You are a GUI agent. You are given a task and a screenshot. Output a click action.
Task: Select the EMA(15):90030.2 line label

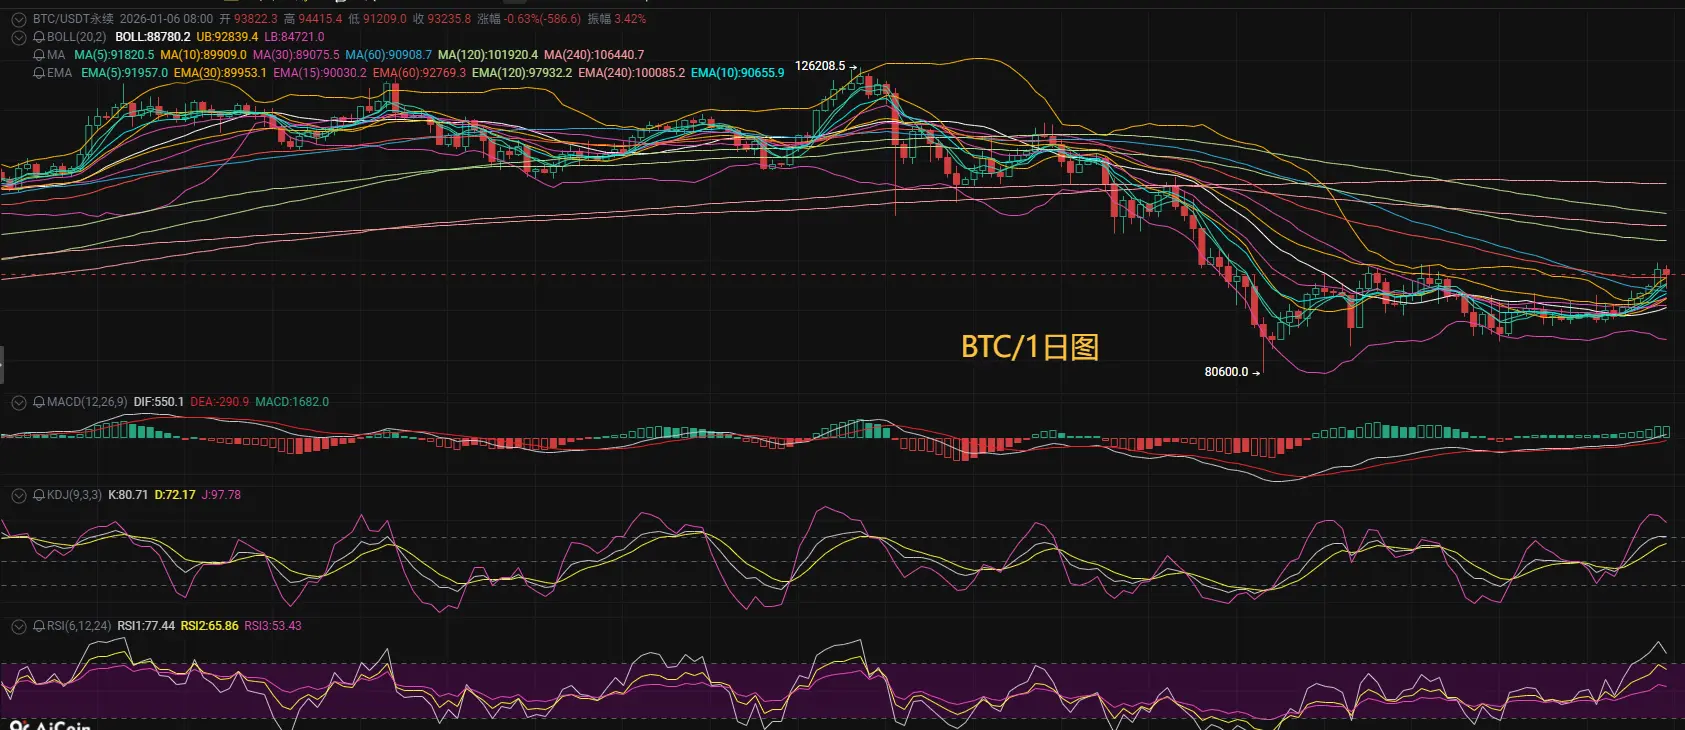(320, 73)
